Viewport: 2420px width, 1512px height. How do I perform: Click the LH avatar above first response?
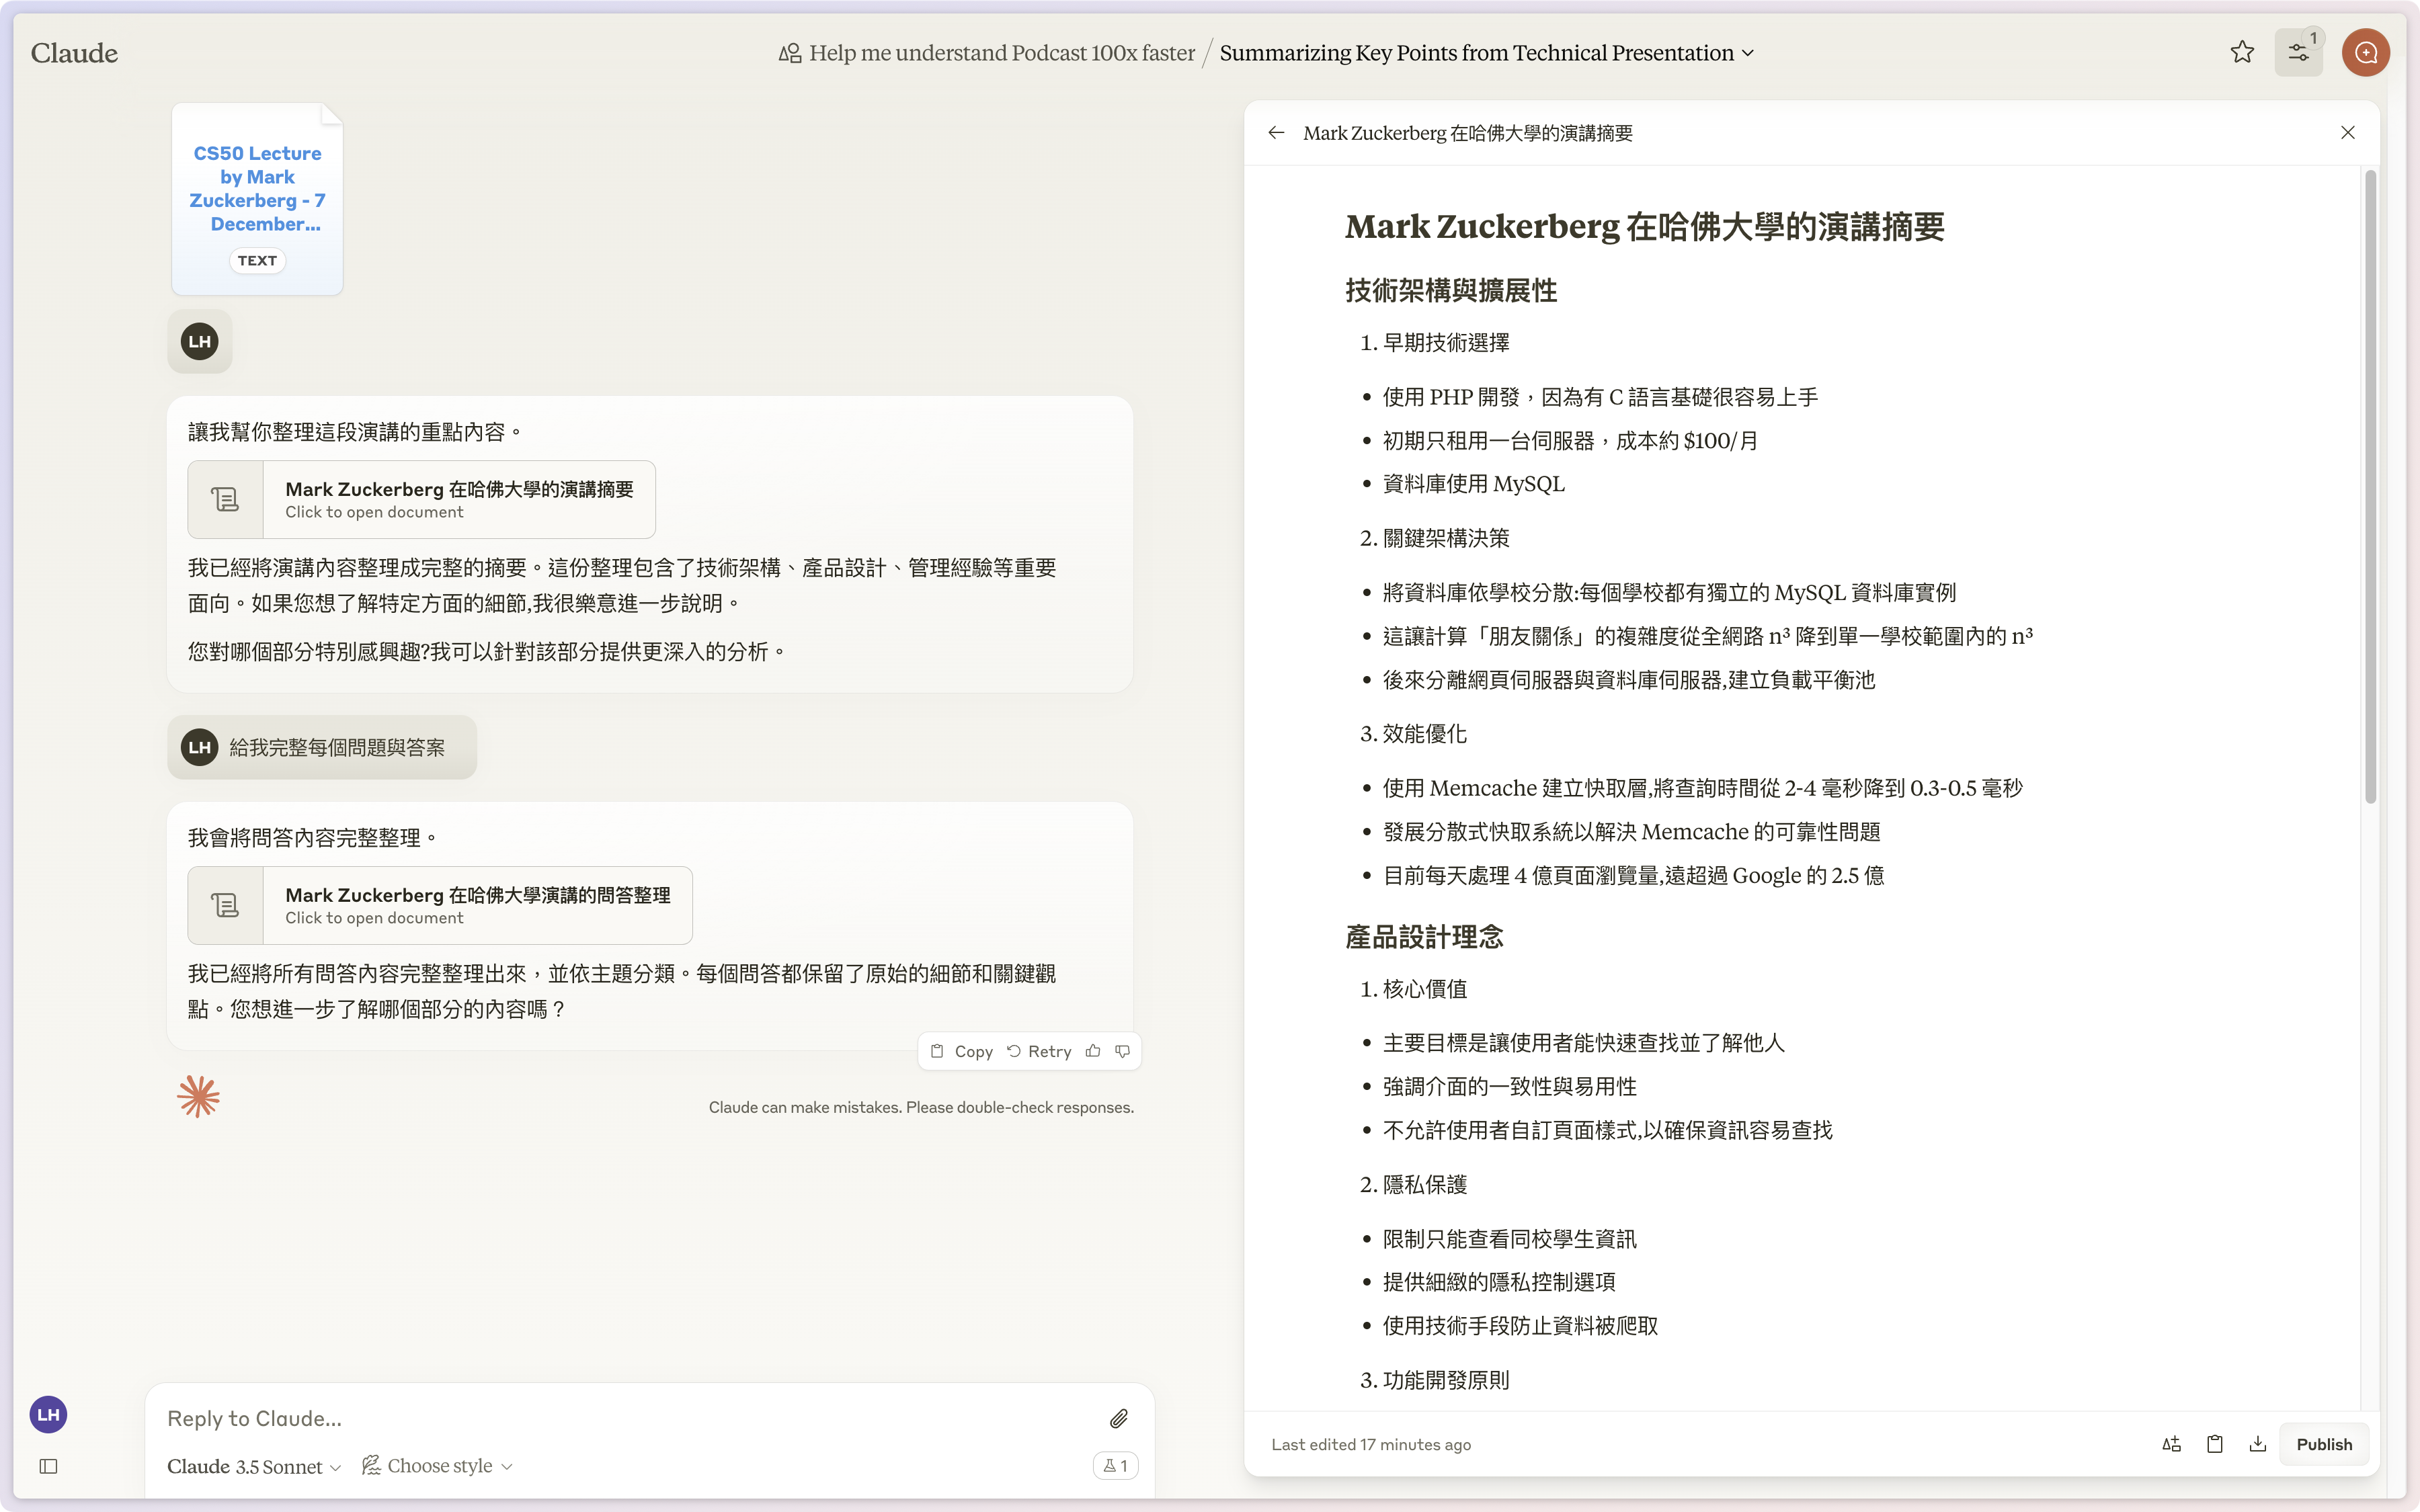click(x=200, y=342)
